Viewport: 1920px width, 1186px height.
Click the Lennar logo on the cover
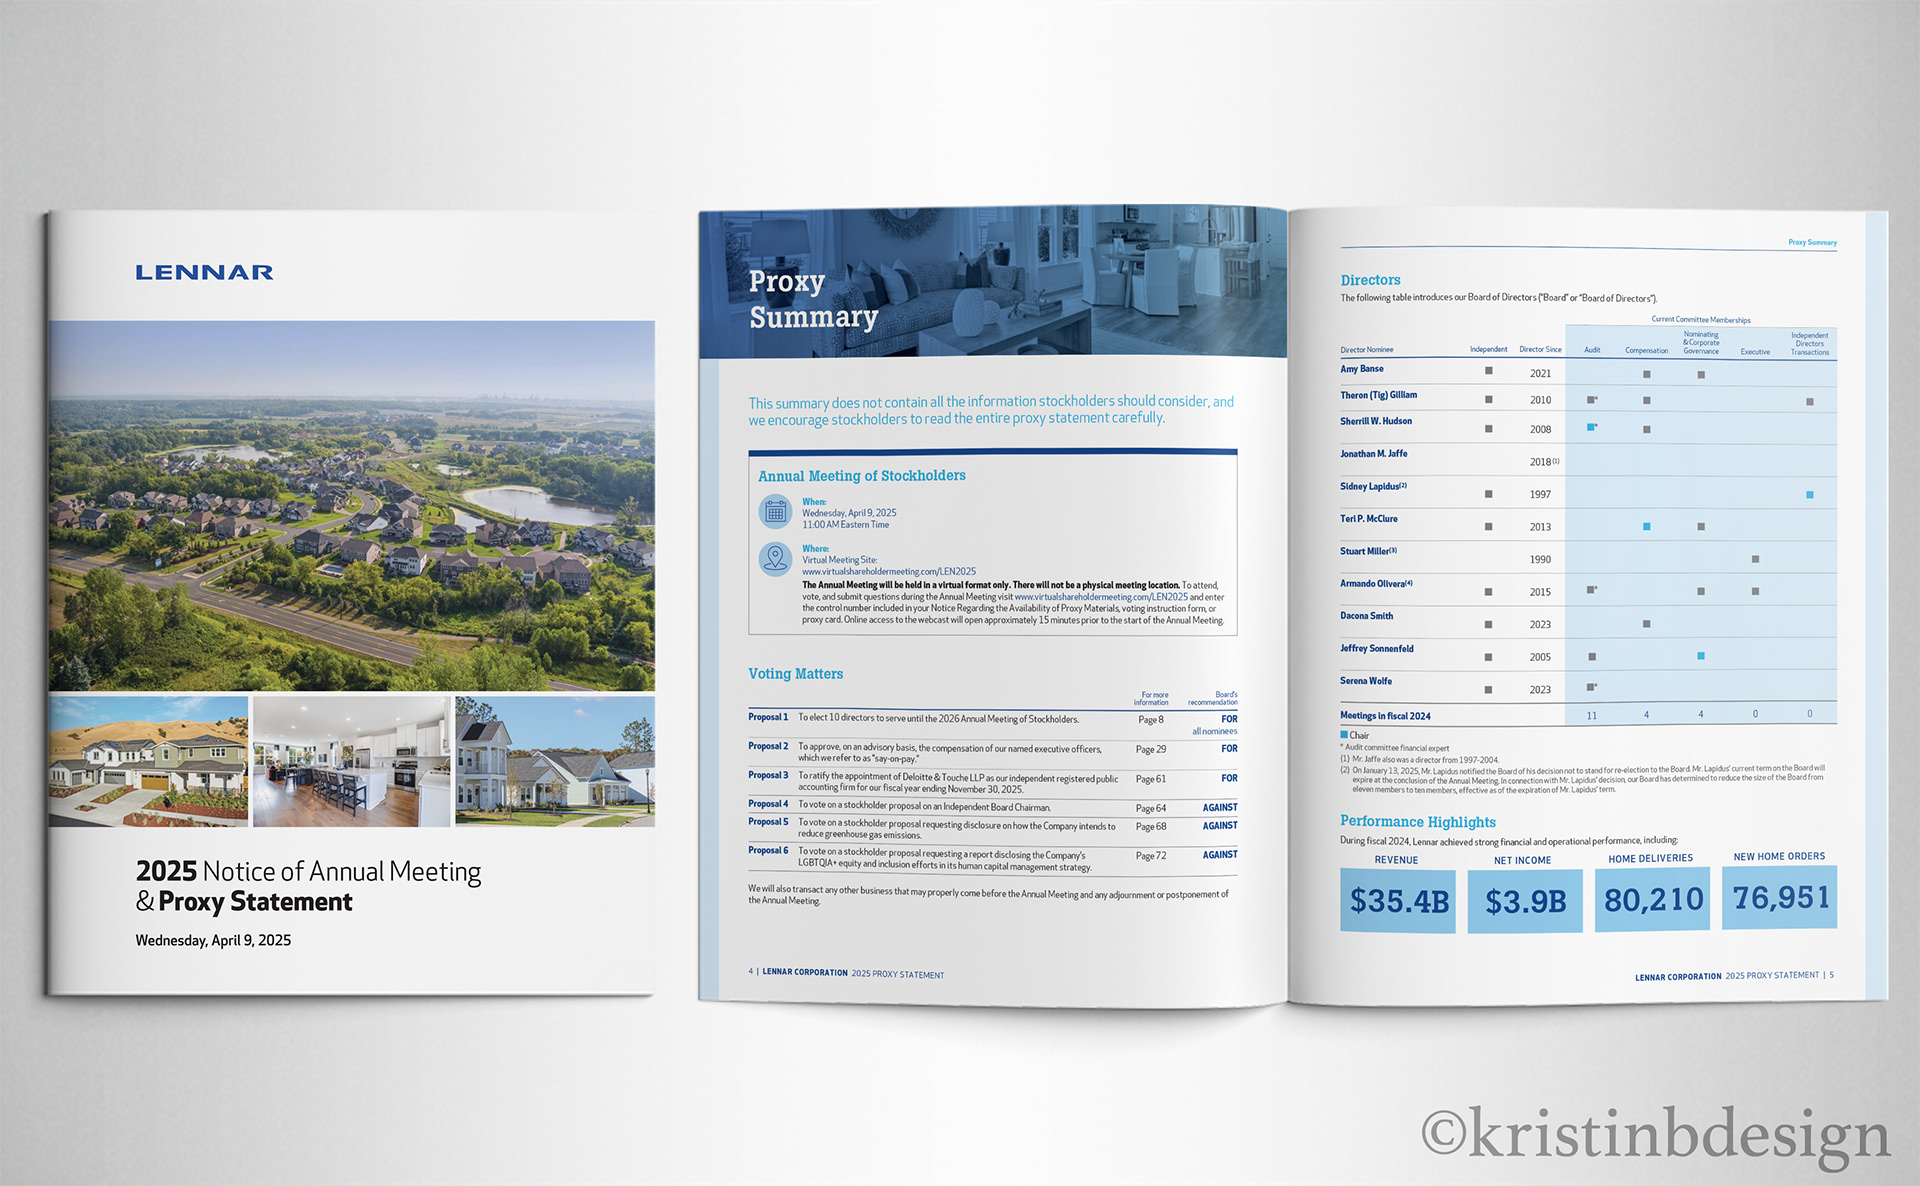pos(204,272)
